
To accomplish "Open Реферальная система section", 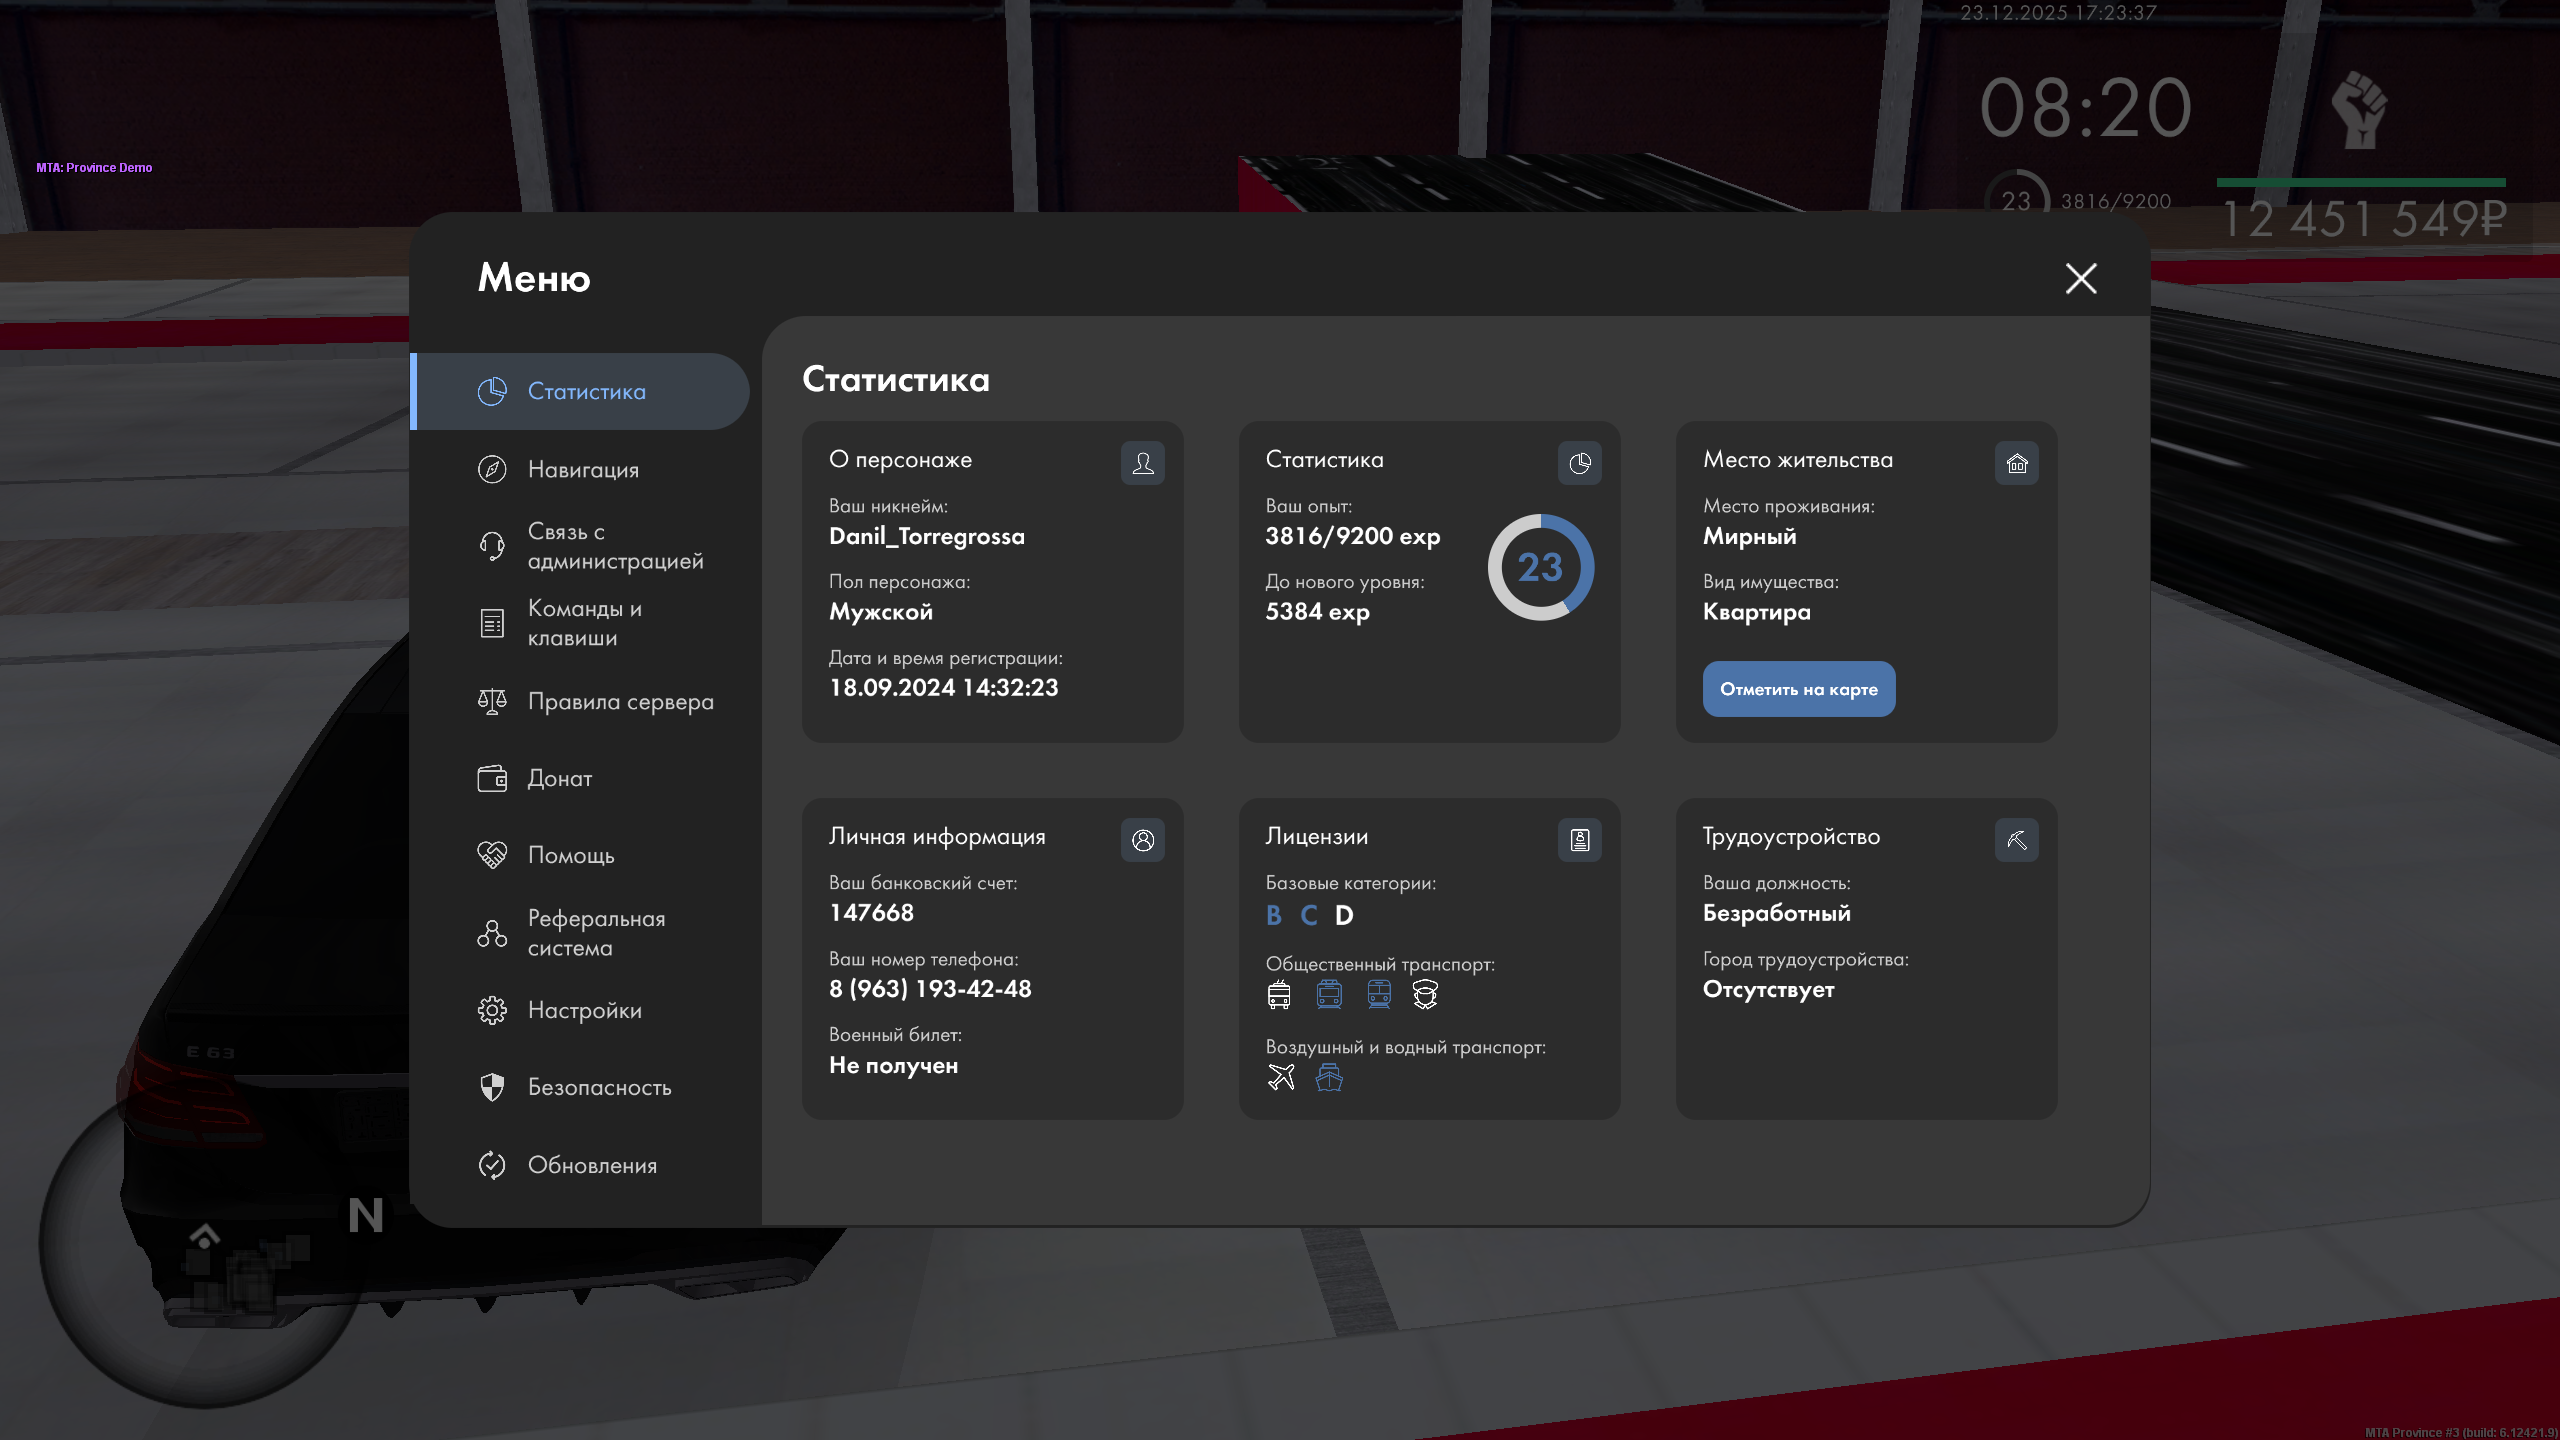I will 596,933.
